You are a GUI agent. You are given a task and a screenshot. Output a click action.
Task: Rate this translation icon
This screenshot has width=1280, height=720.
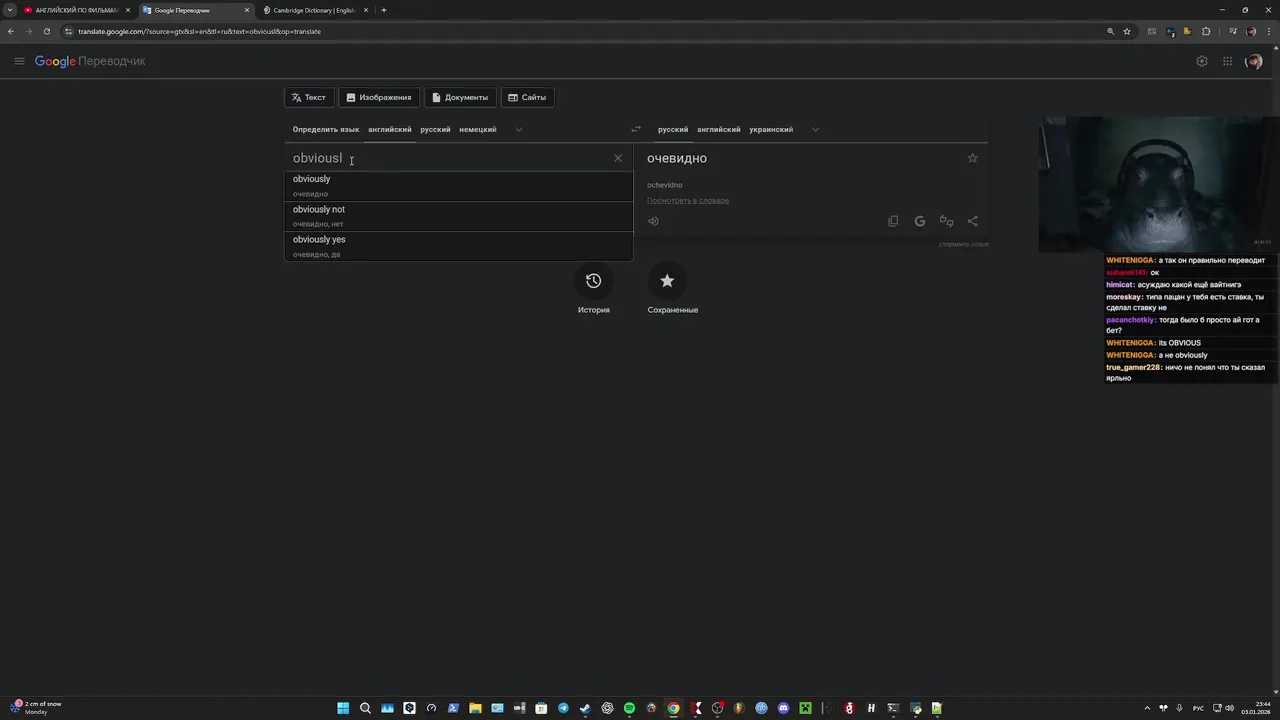(x=946, y=221)
